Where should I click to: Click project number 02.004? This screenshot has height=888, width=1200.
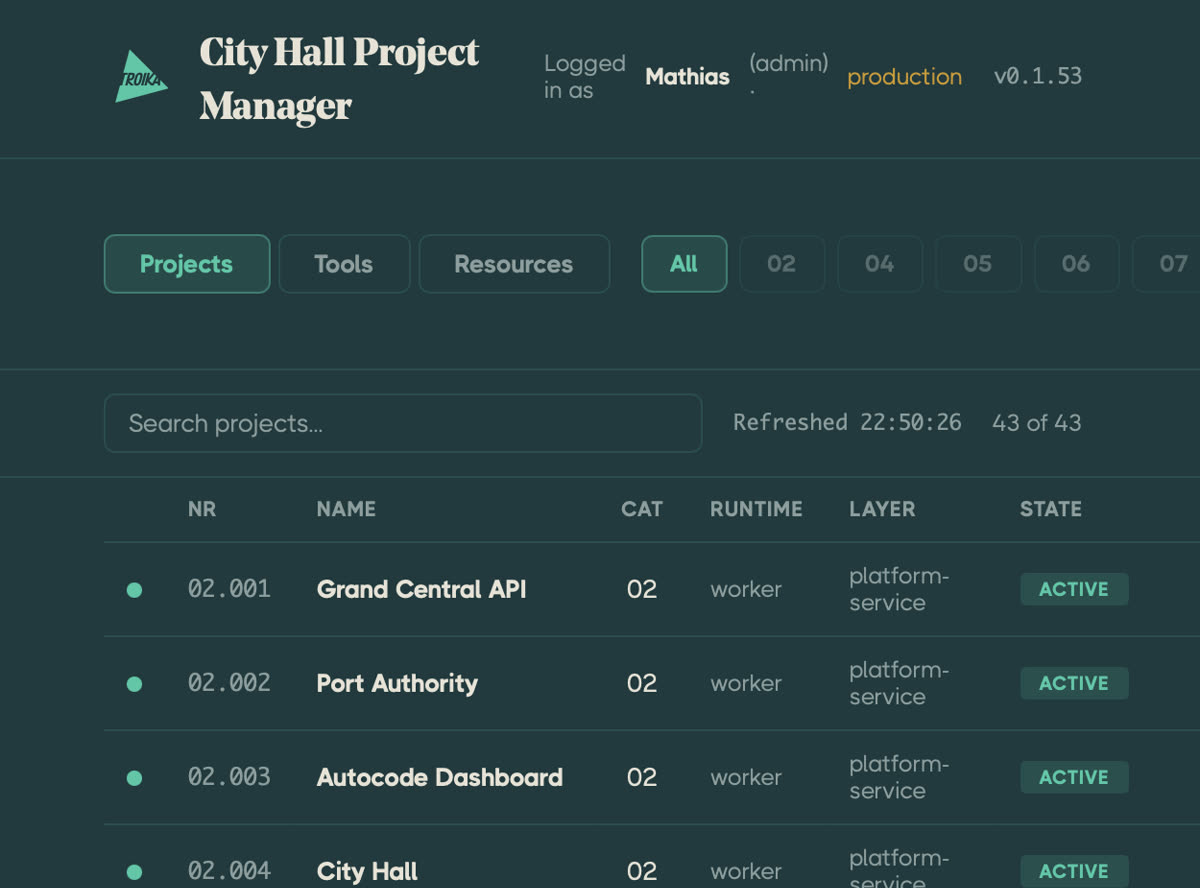[229, 871]
